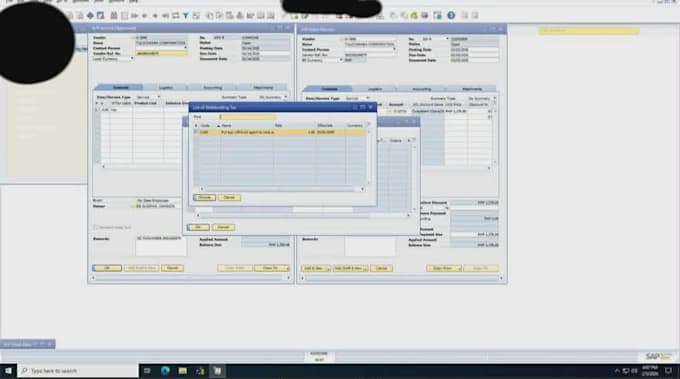Select the highlighted withholding tax row in the list

coord(280,132)
